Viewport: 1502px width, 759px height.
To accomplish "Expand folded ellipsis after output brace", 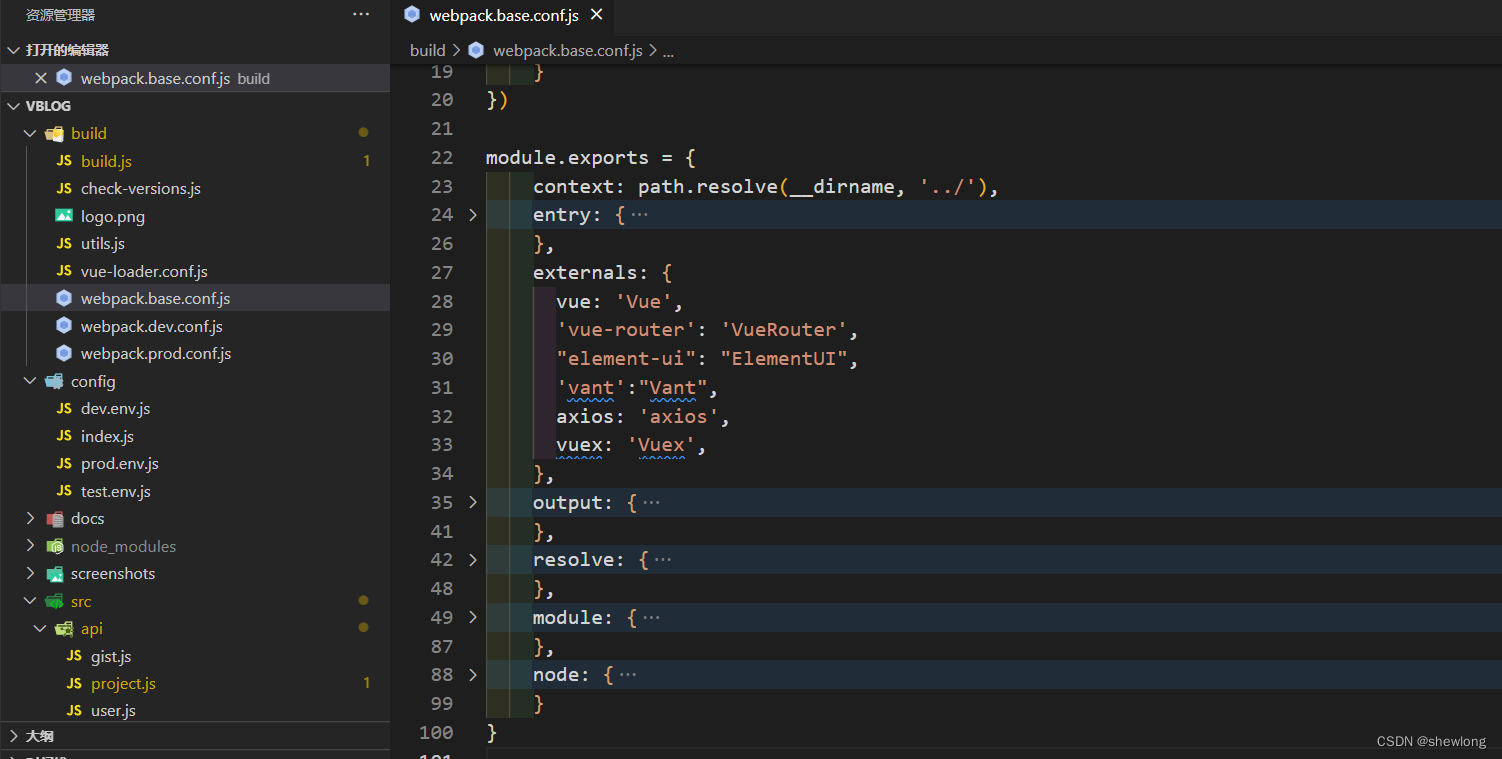I will (x=651, y=502).
